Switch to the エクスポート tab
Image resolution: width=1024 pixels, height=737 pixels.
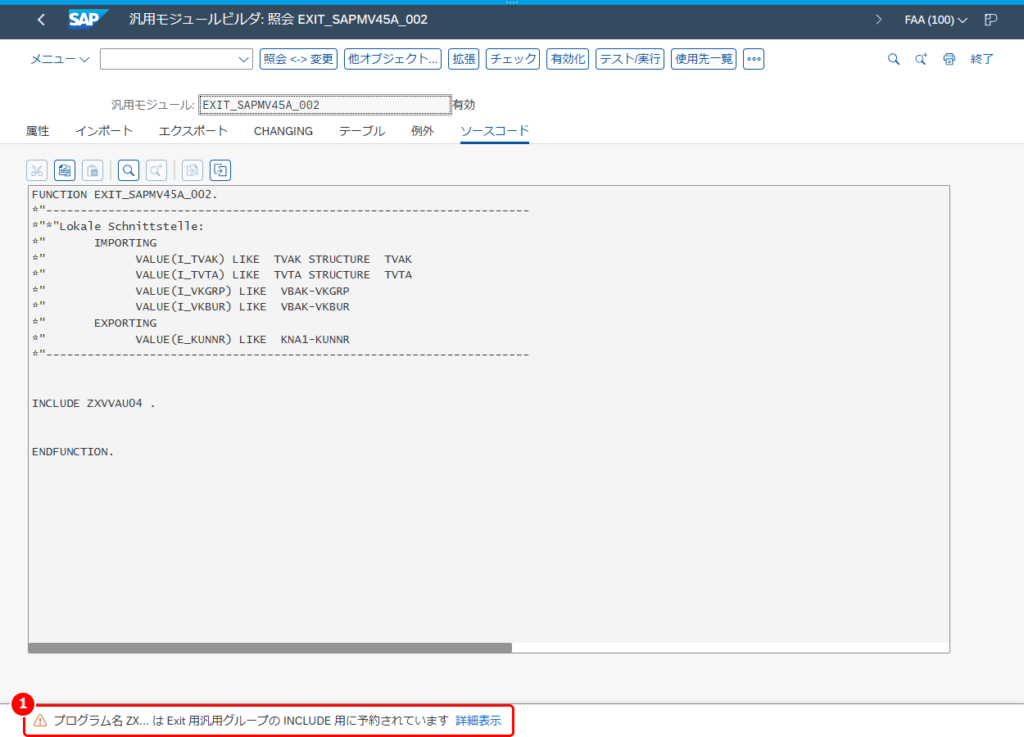coord(193,131)
